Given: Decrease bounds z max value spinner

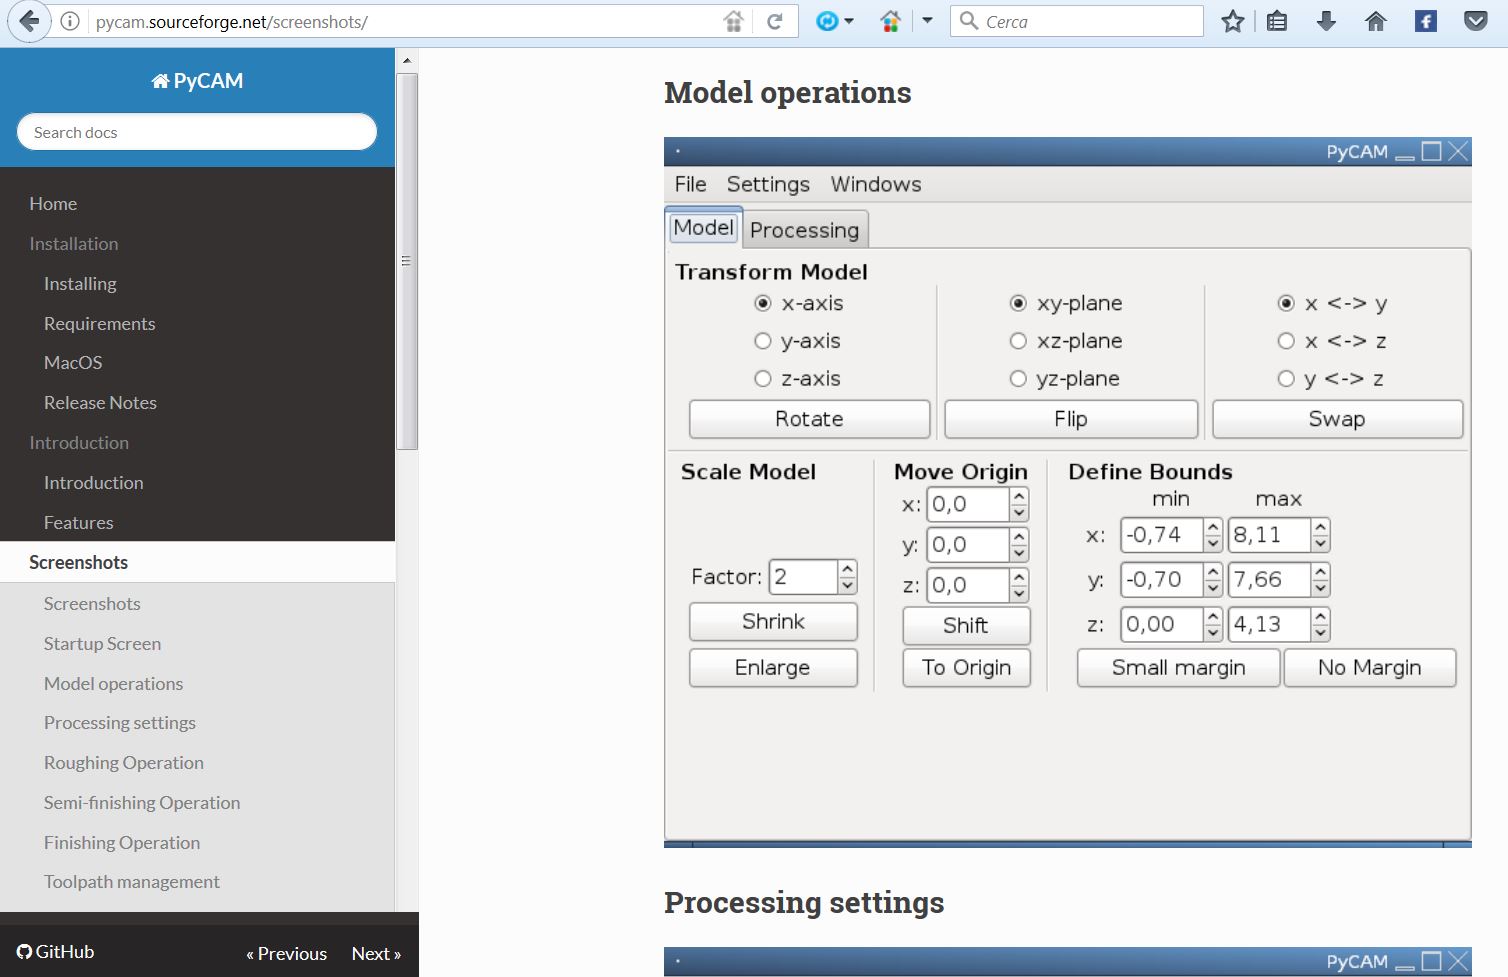Looking at the screenshot, I should (1321, 633).
